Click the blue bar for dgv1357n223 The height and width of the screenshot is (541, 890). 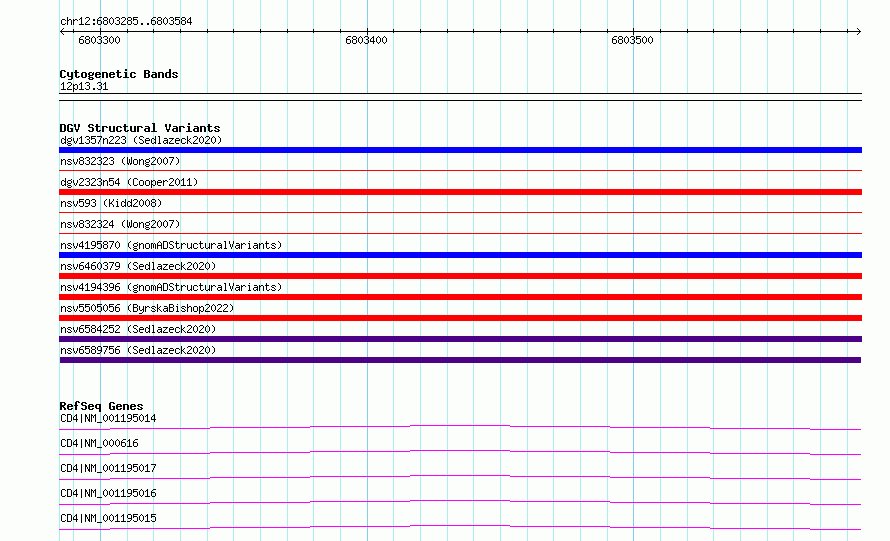460,150
